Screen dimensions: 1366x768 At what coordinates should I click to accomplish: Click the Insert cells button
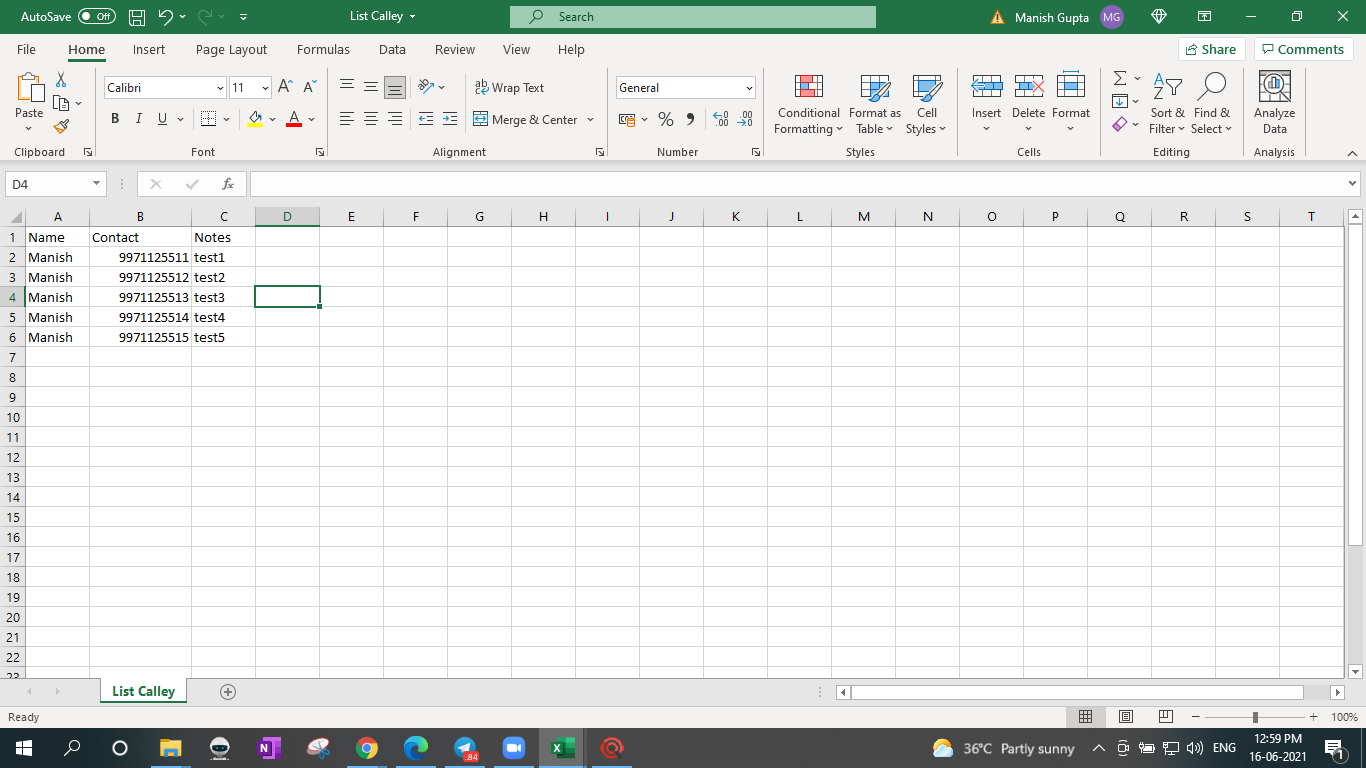(x=986, y=103)
